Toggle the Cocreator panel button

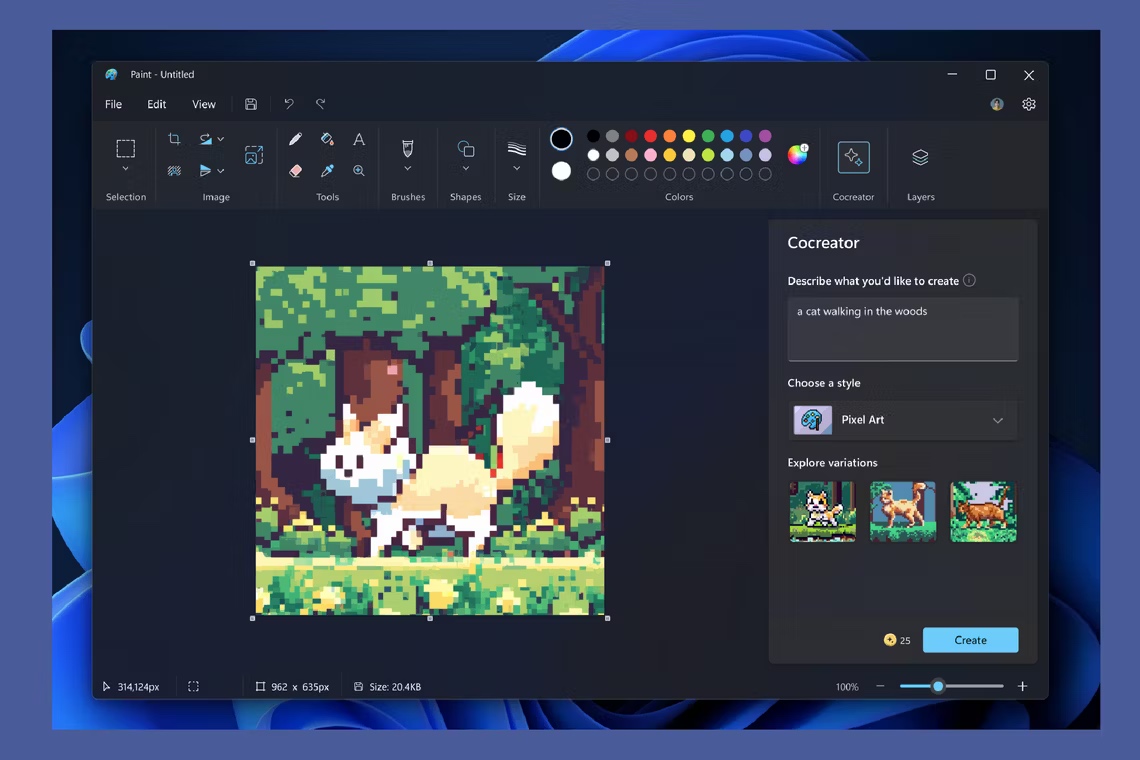(854, 157)
